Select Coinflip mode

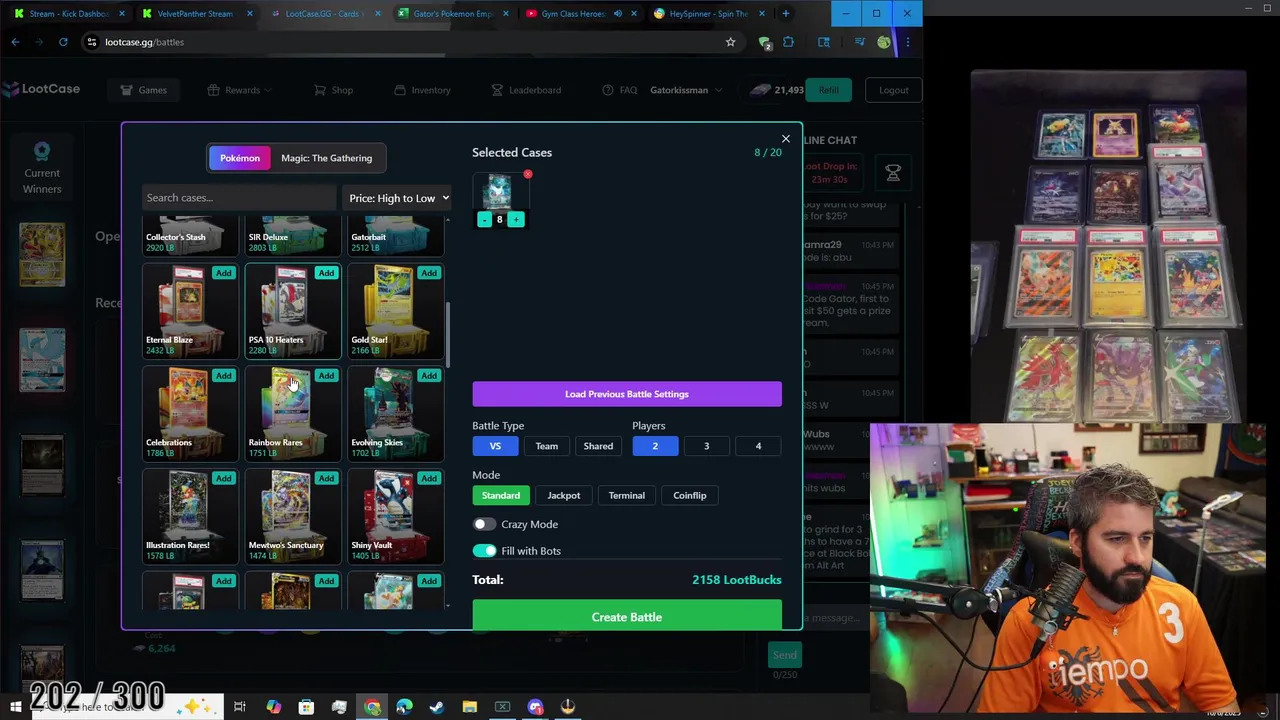pyautogui.click(x=690, y=496)
